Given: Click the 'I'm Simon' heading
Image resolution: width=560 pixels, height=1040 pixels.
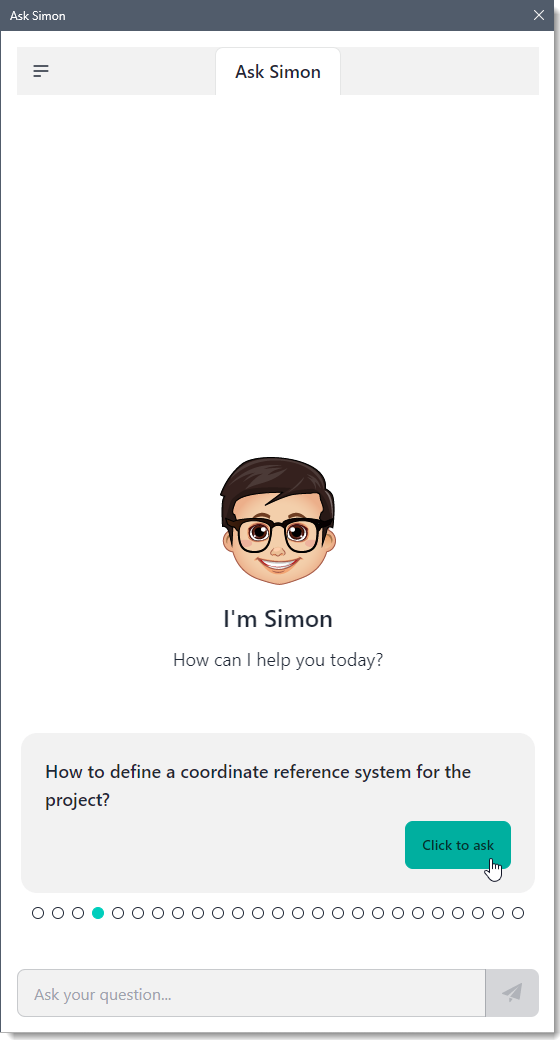Looking at the screenshot, I should [278, 619].
